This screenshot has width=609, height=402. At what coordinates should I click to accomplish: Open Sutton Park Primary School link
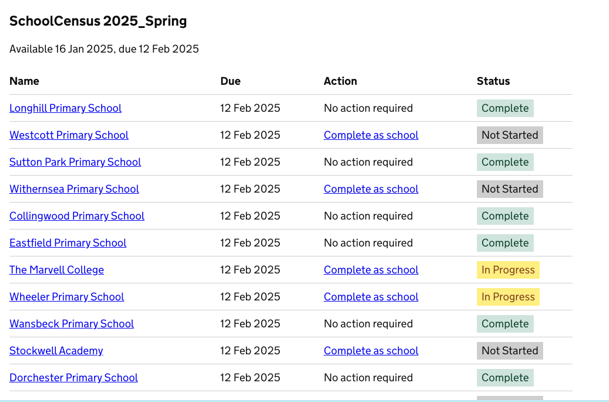[75, 162]
